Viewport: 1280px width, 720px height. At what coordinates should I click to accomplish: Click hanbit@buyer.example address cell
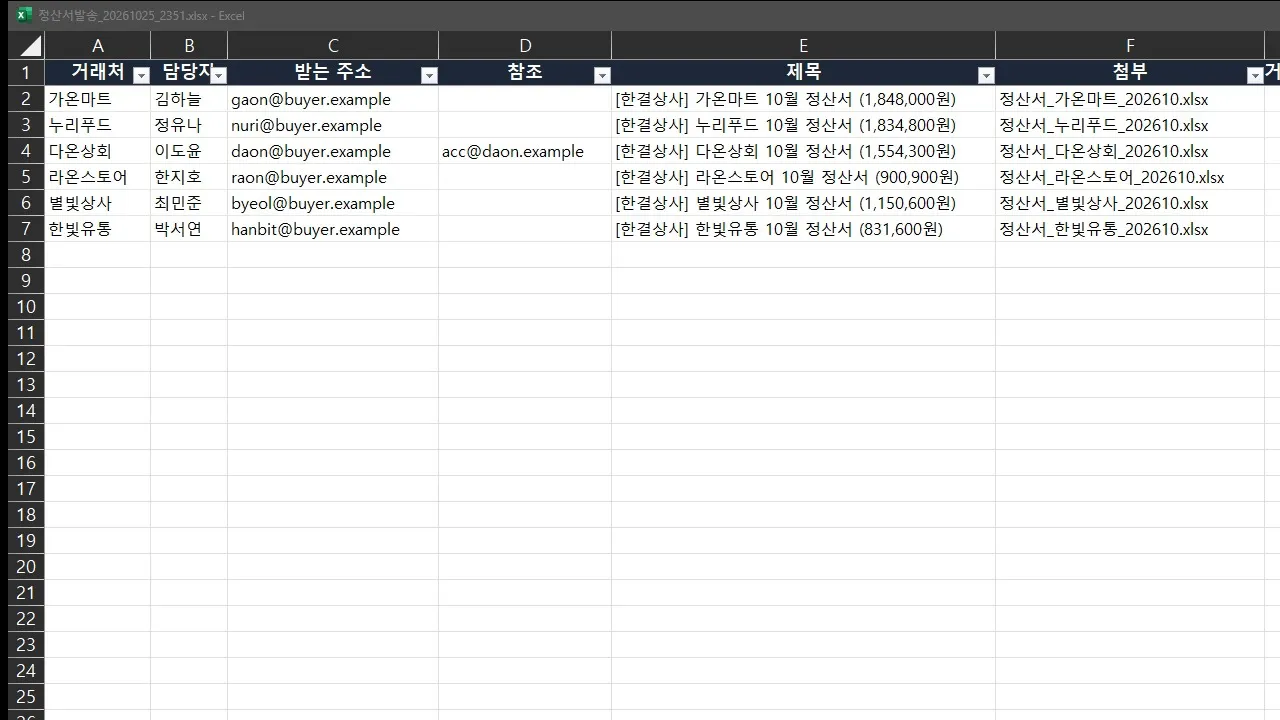[333, 229]
